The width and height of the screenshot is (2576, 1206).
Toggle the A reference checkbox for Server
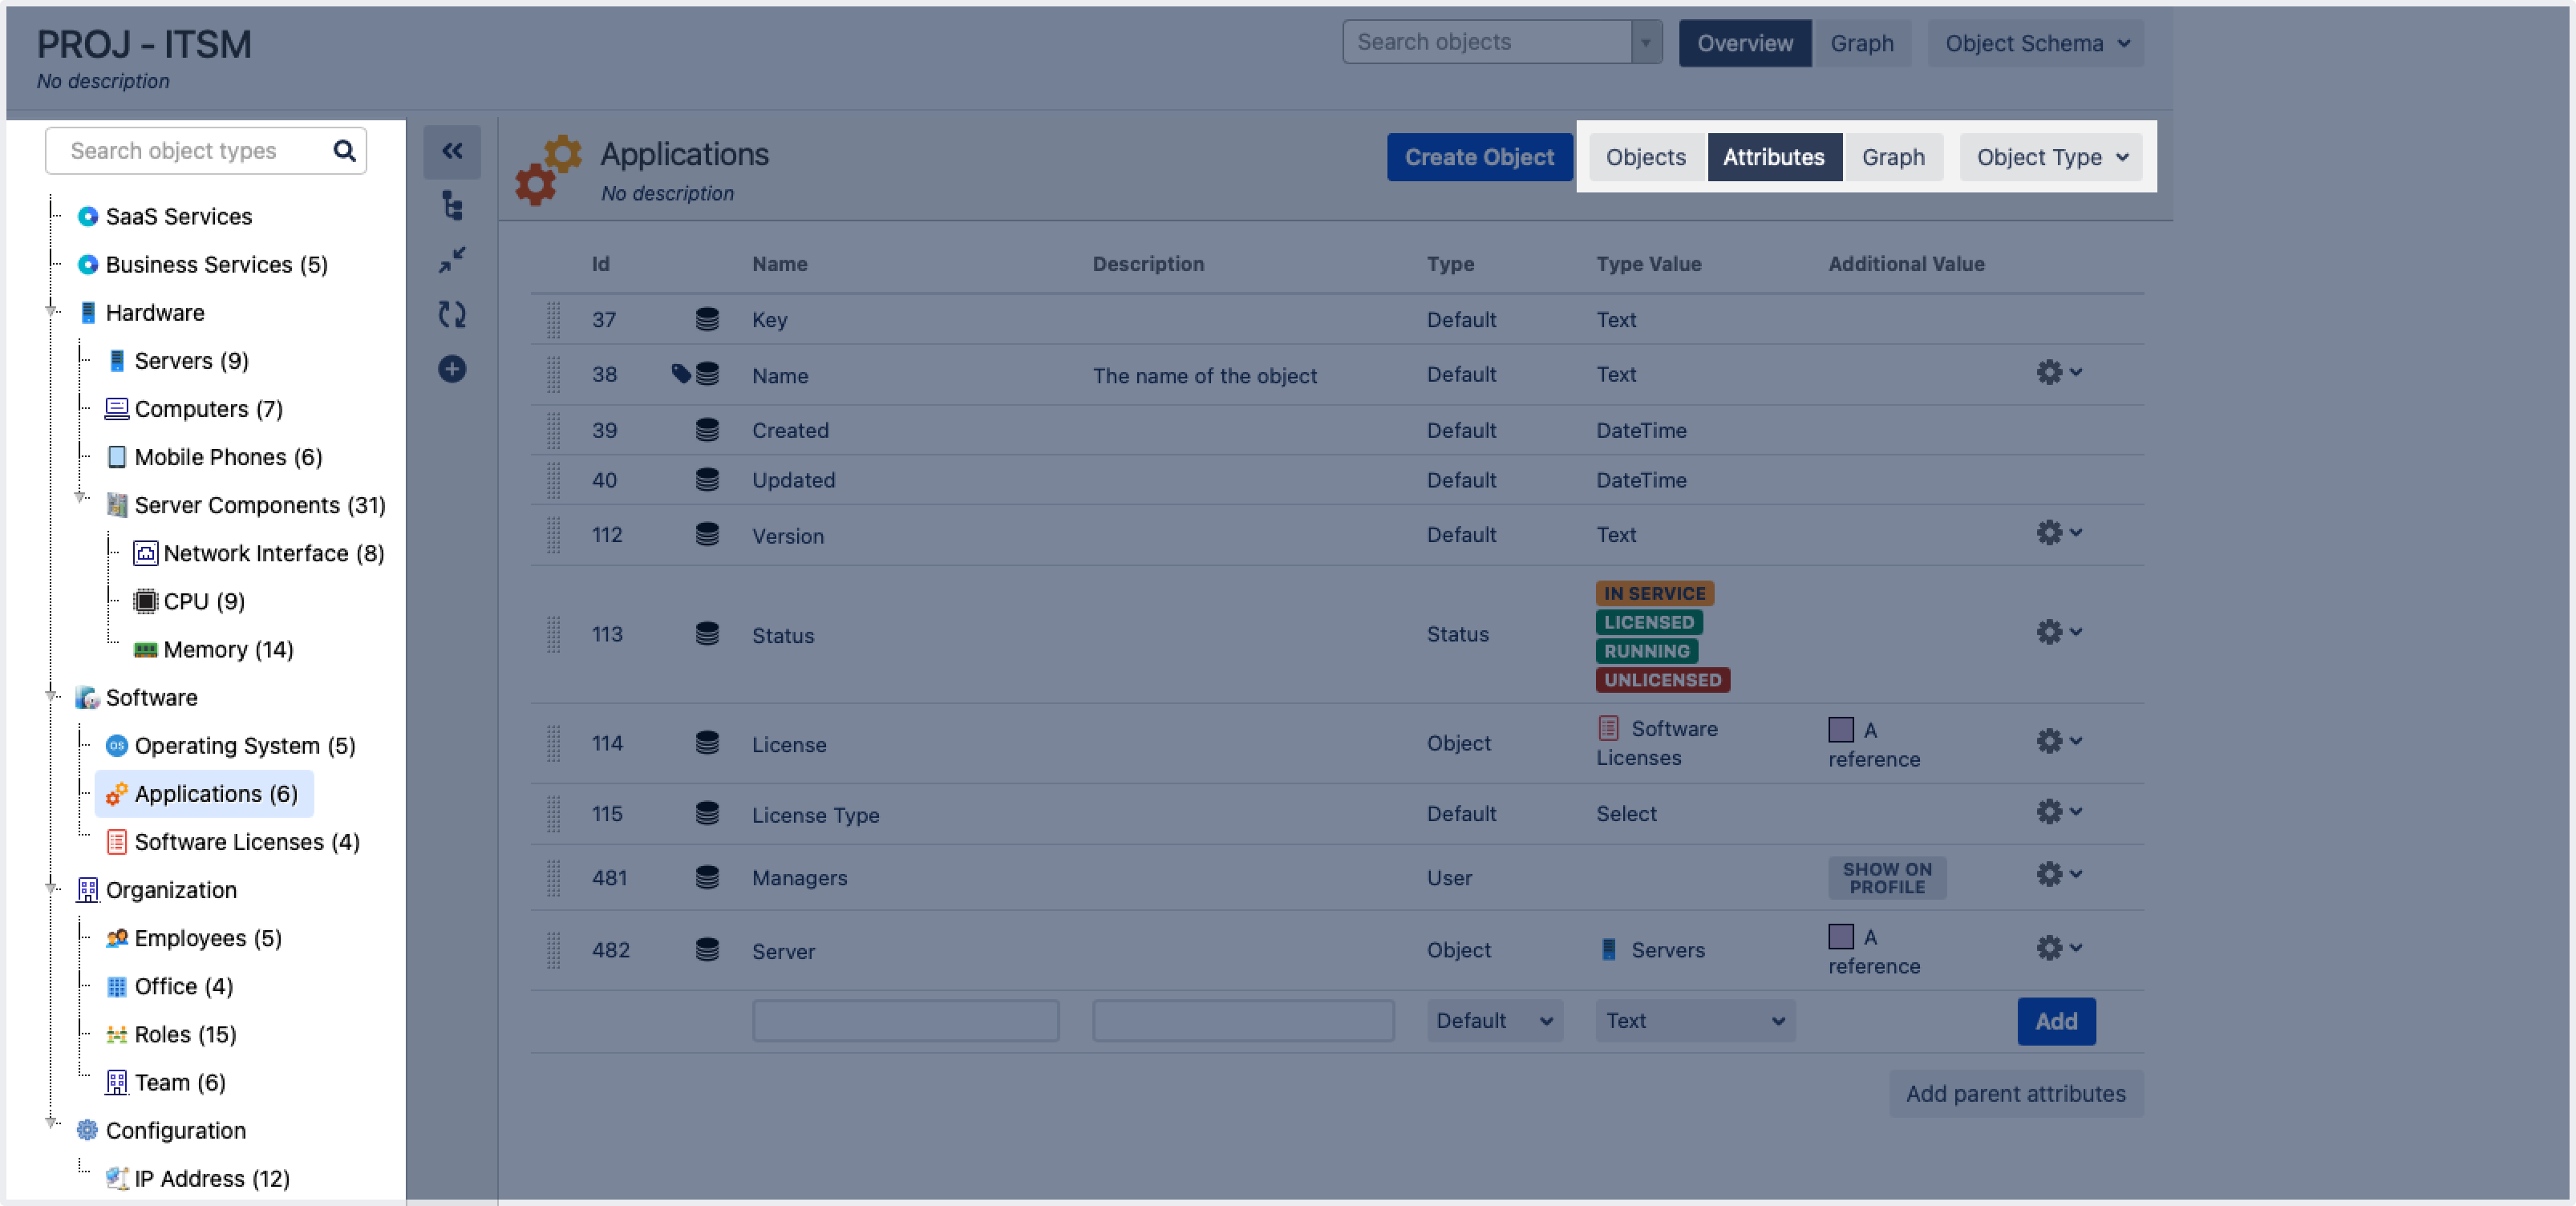(x=1843, y=937)
